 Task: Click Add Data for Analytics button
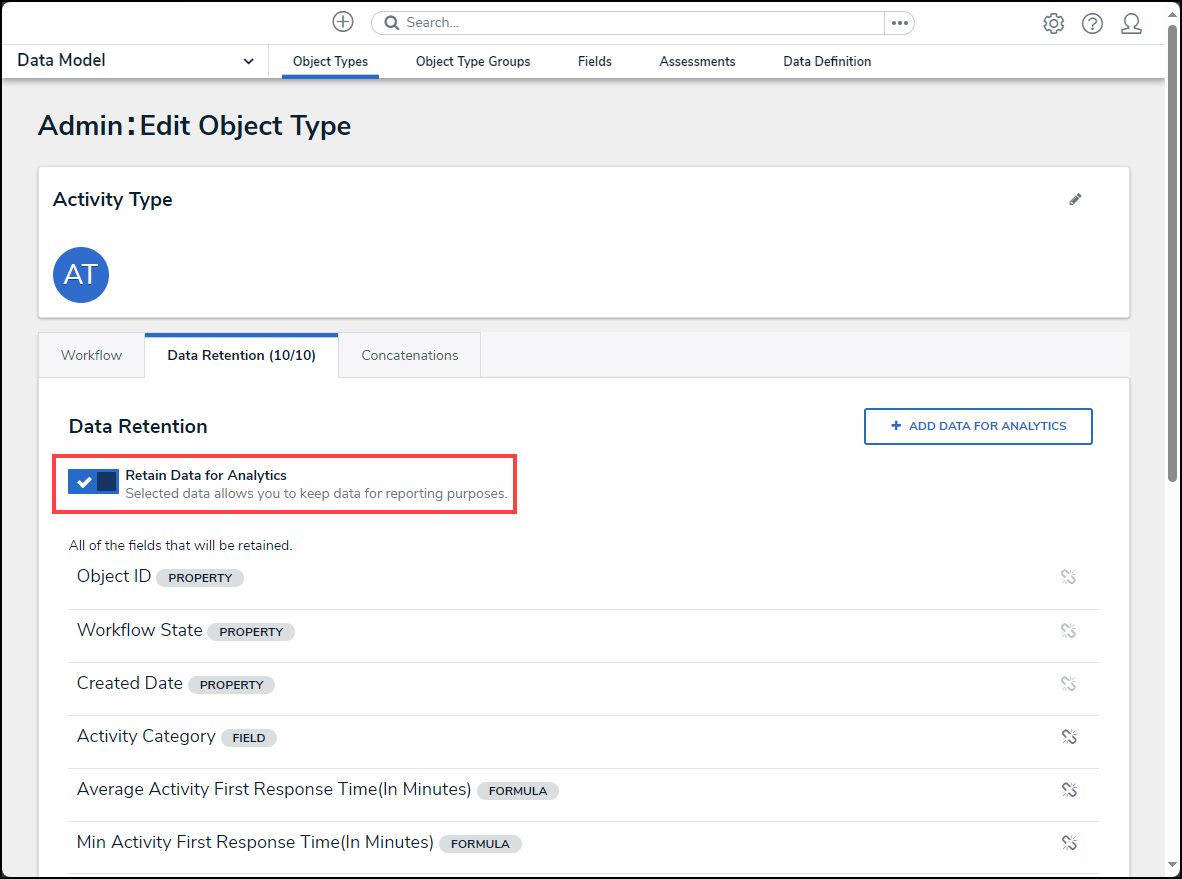click(x=978, y=426)
